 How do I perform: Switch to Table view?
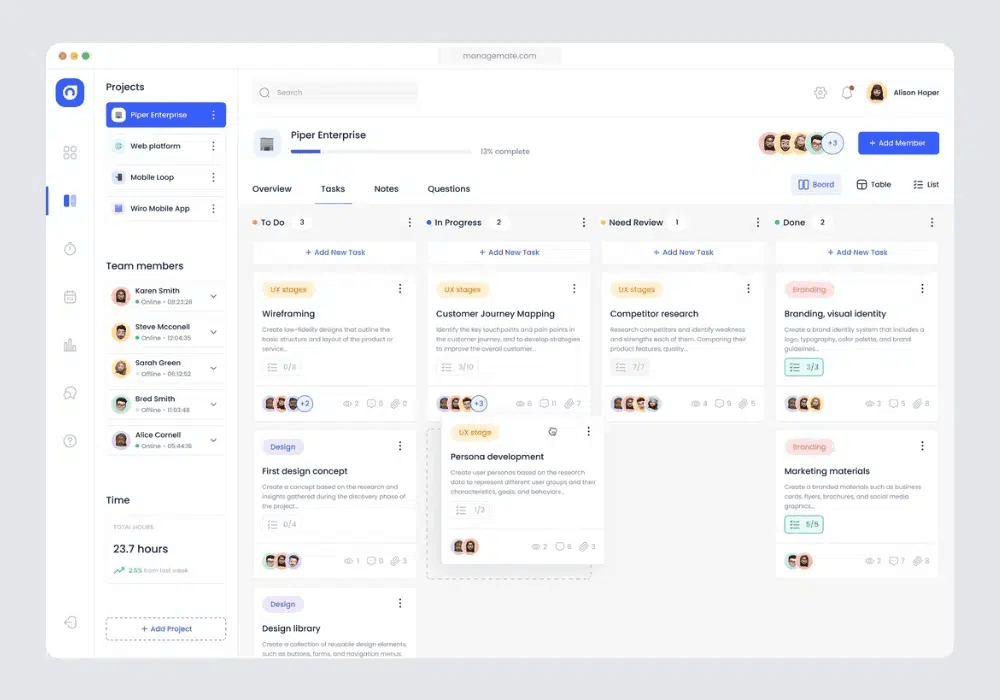point(873,185)
